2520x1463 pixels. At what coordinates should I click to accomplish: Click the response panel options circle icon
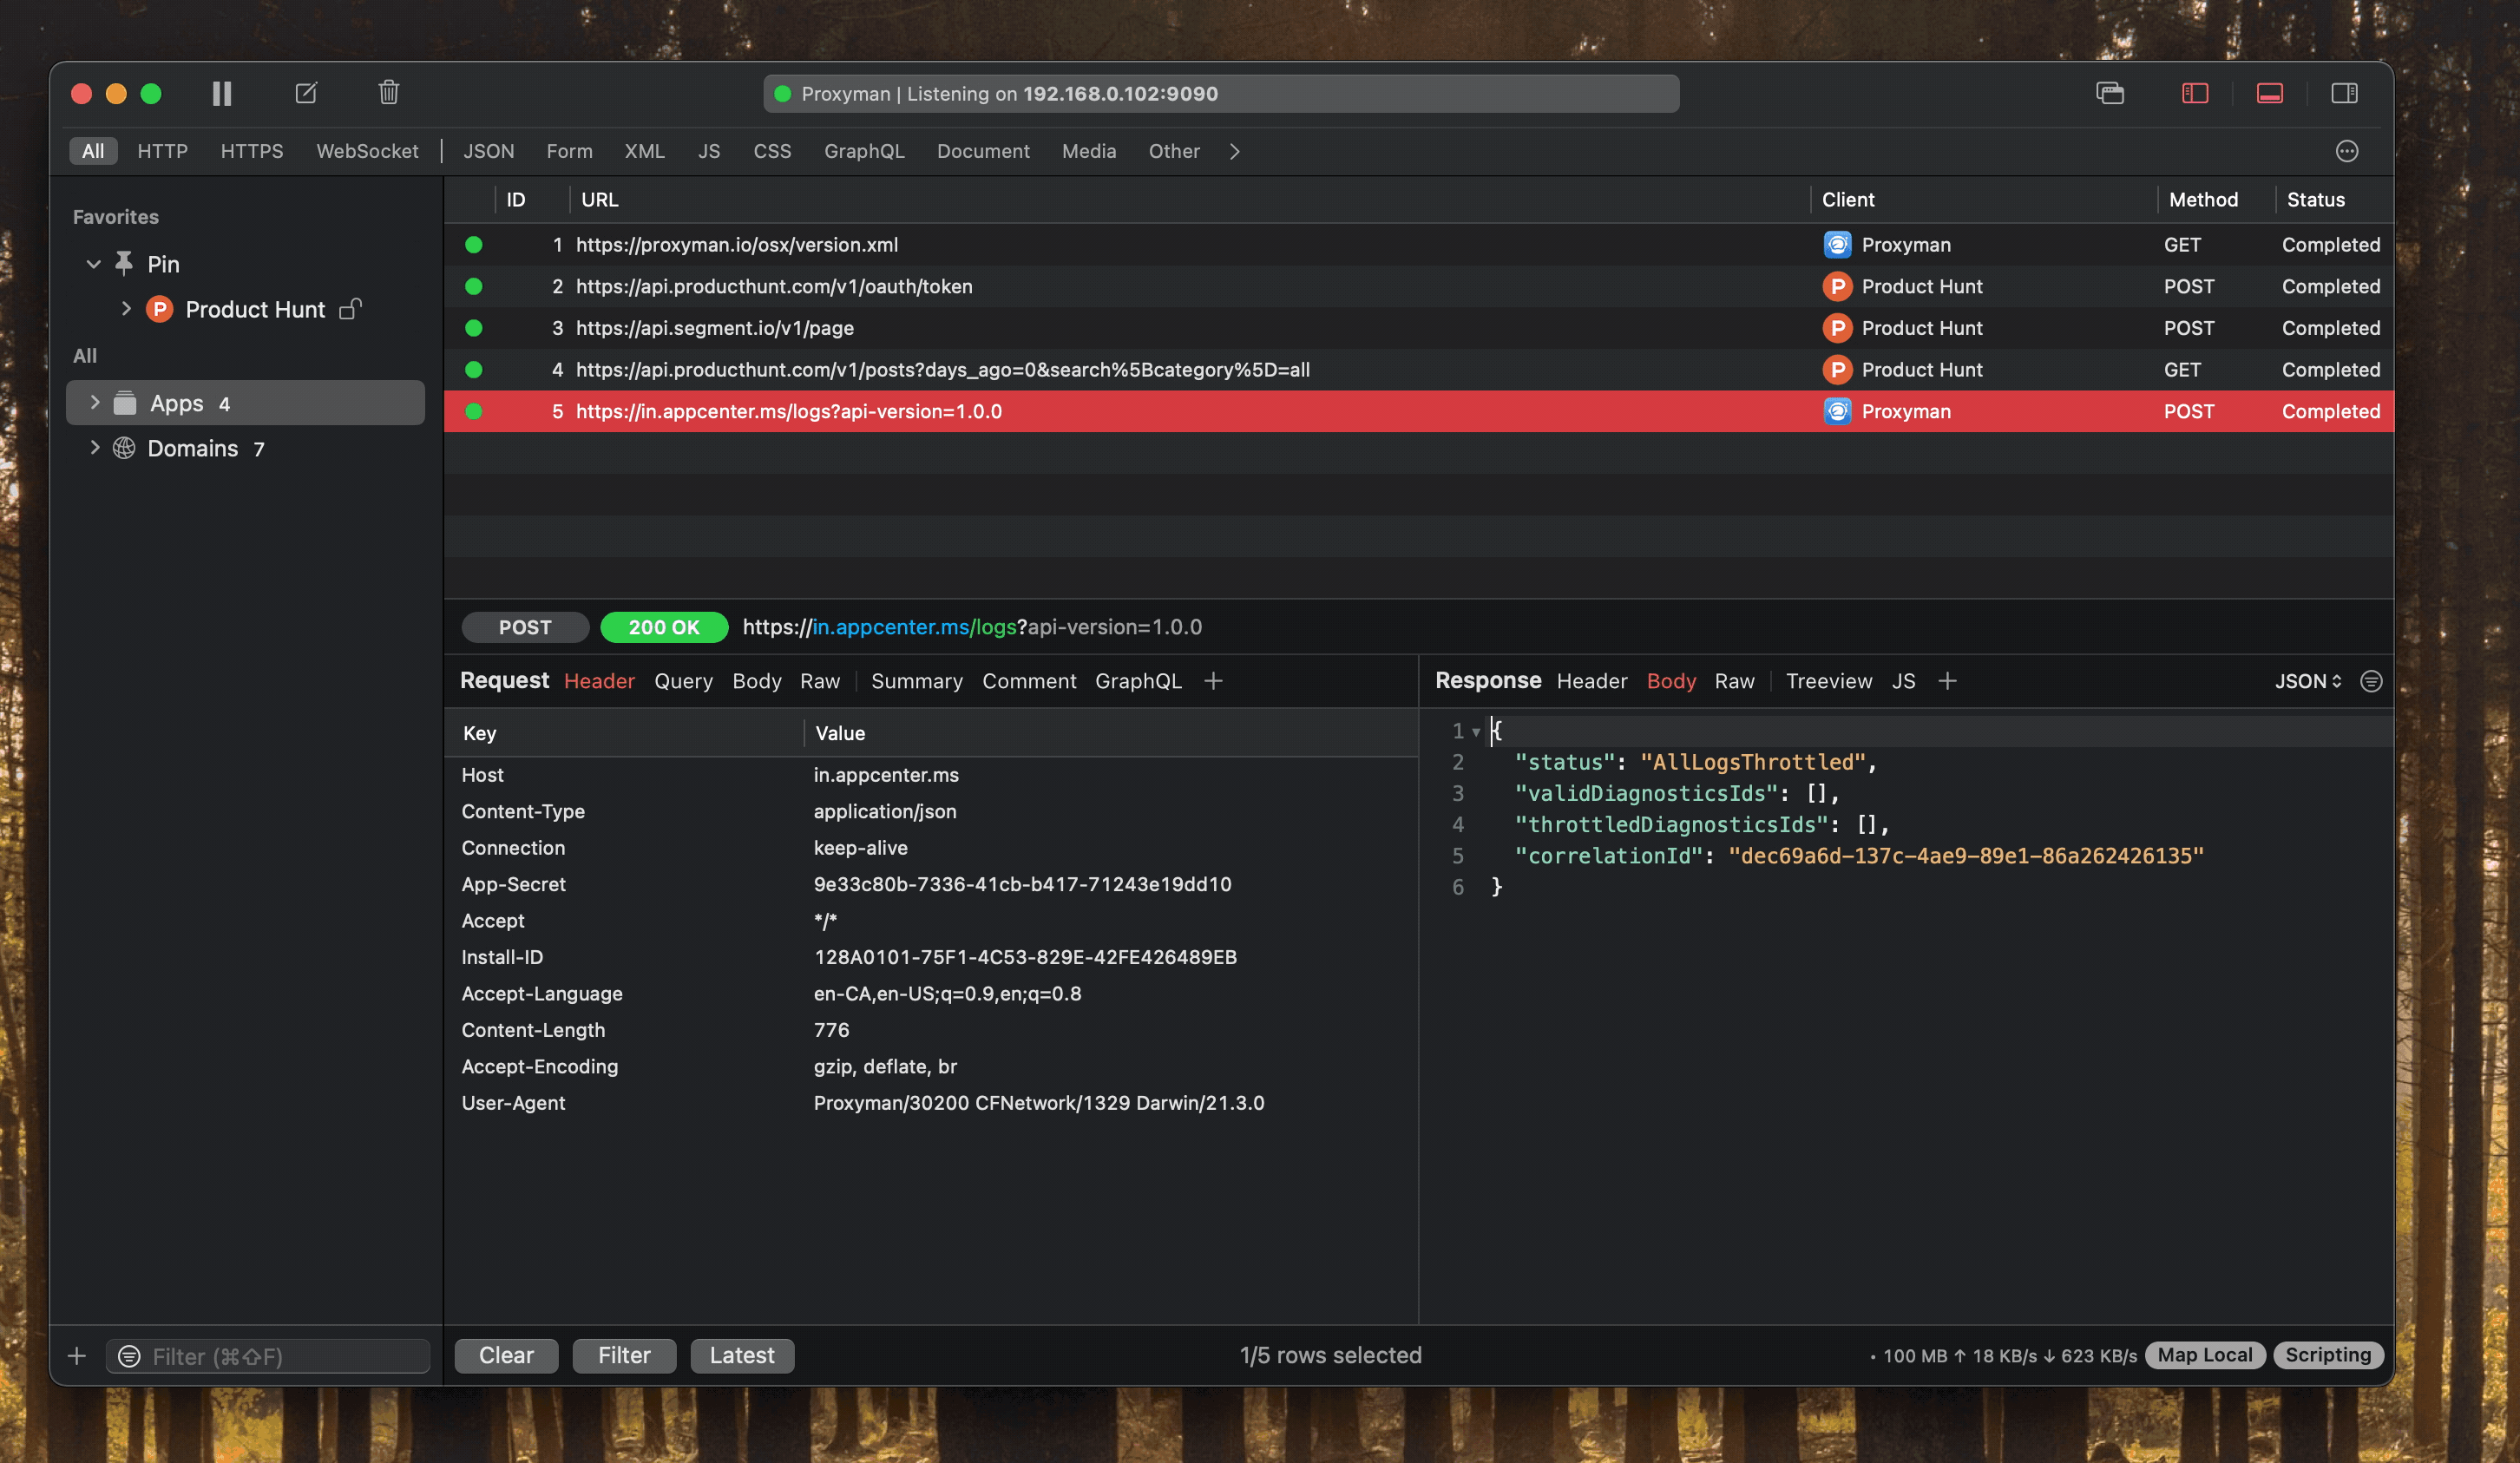(x=2371, y=681)
